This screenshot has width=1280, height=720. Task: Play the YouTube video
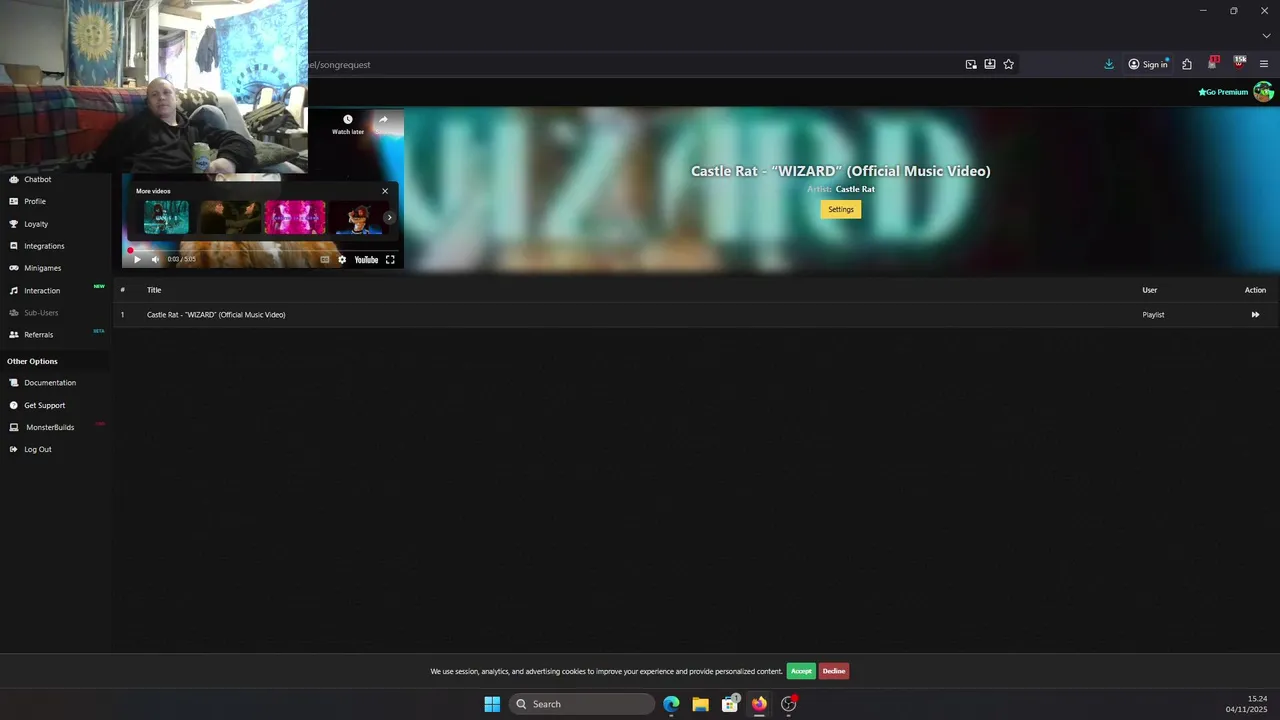pyautogui.click(x=137, y=259)
